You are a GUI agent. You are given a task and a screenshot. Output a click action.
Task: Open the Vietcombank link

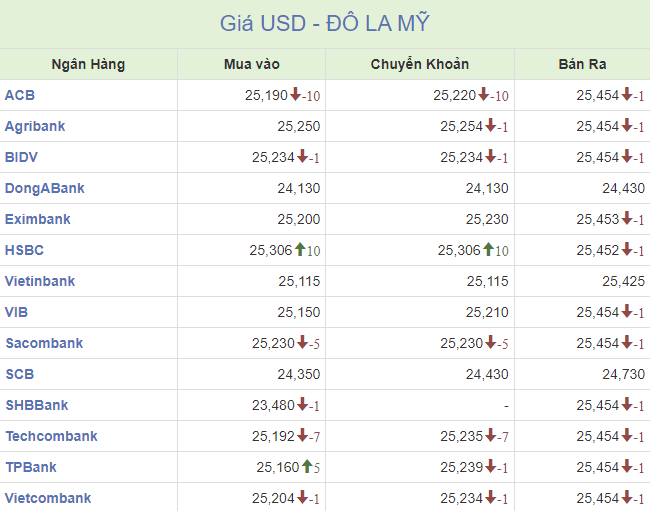[48, 498]
